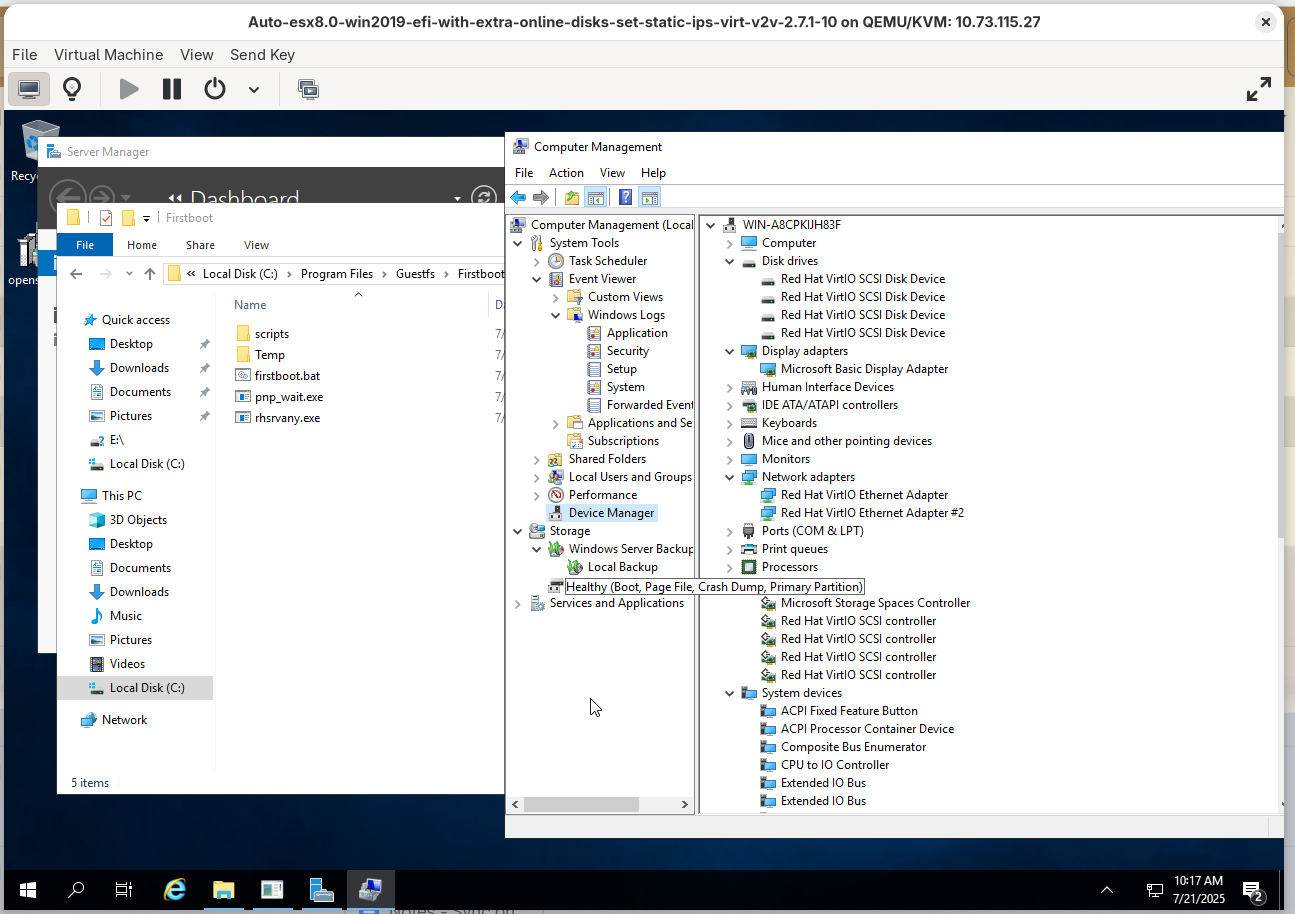Open recent locations dropdown in Explorer
This screenshot has height=914, width=1295.
coord(128,274)
